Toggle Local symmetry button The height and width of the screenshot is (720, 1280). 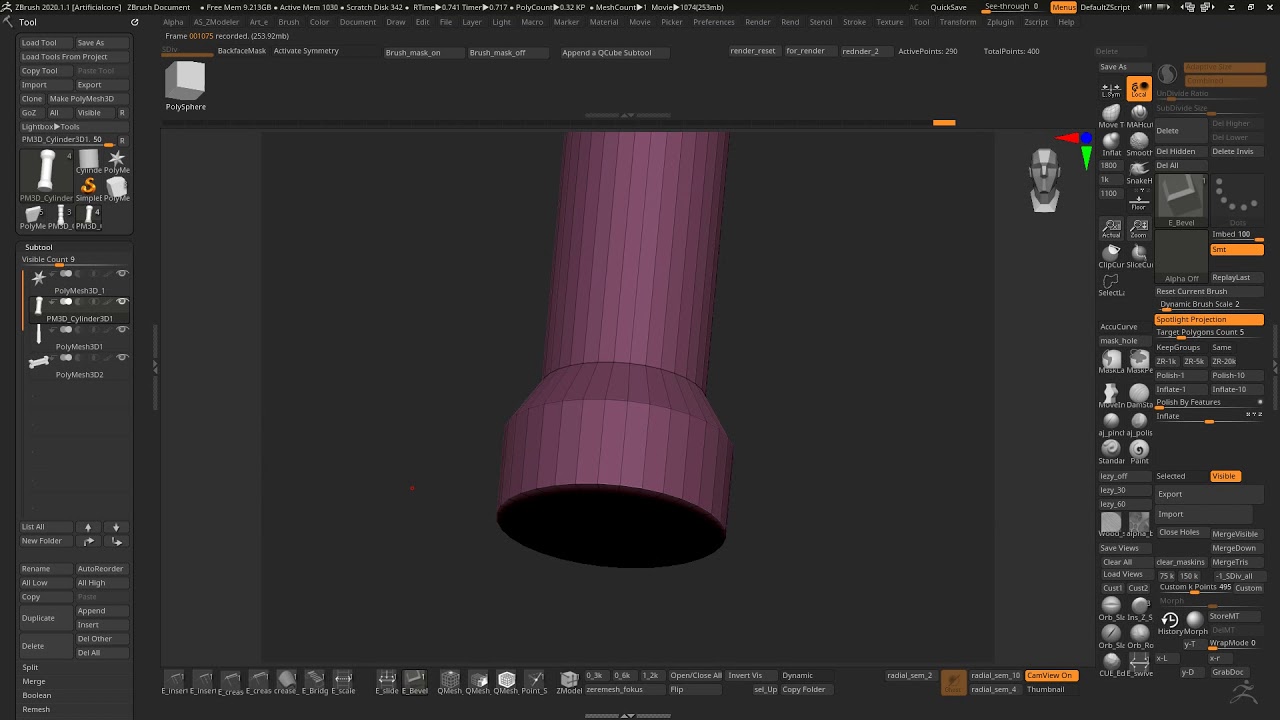pos(1139,89)
